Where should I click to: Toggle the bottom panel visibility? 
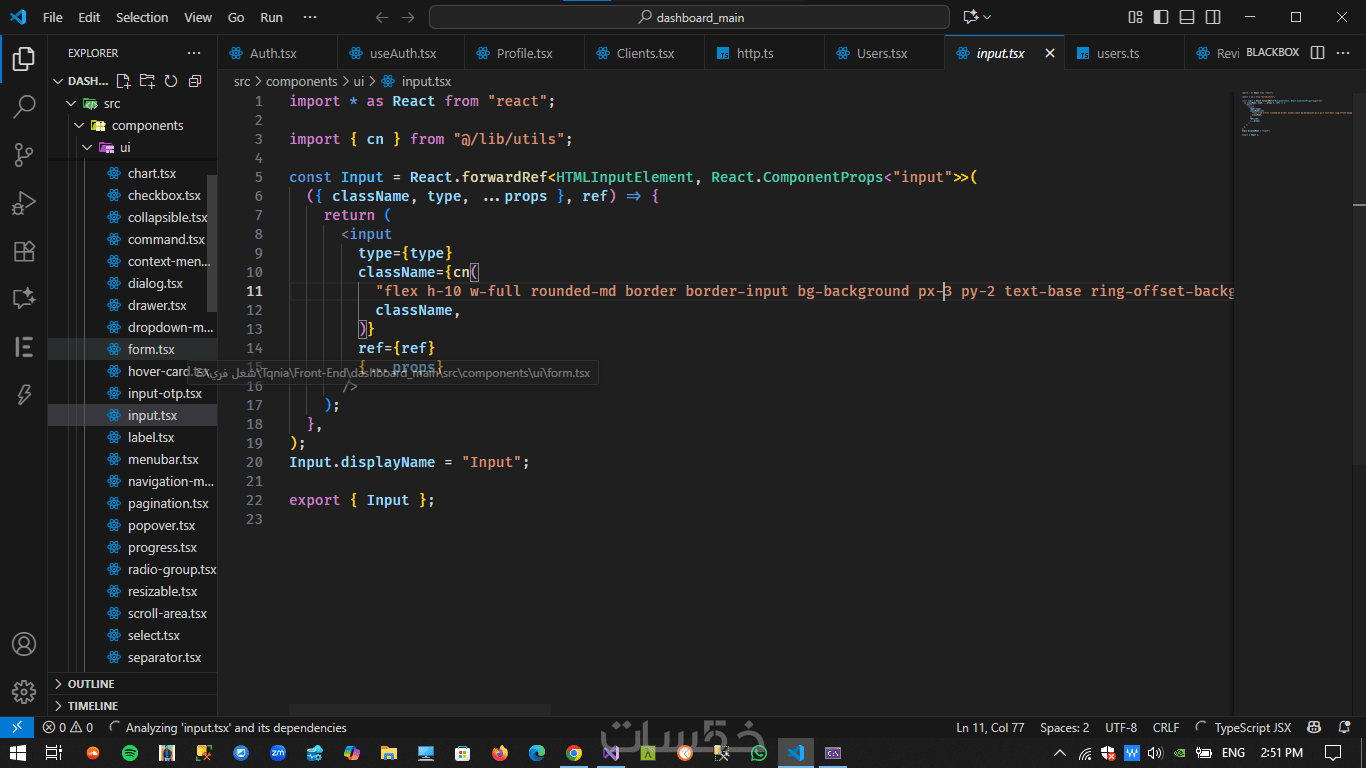pos(1187,17)
